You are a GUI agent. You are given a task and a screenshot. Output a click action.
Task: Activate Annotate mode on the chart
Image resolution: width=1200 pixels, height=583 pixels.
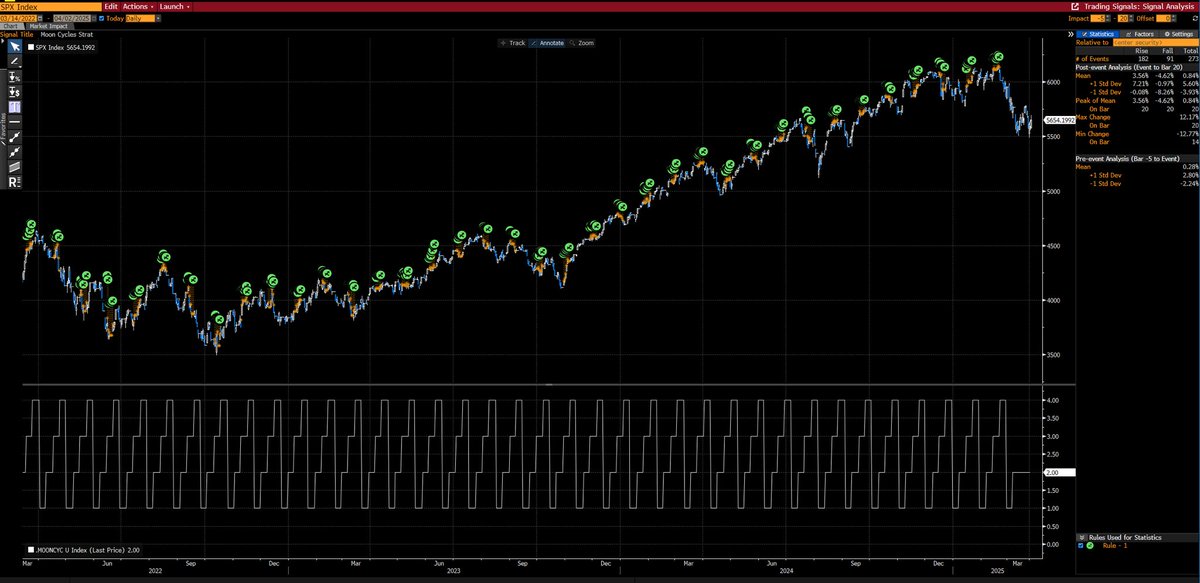pos(547,43)
